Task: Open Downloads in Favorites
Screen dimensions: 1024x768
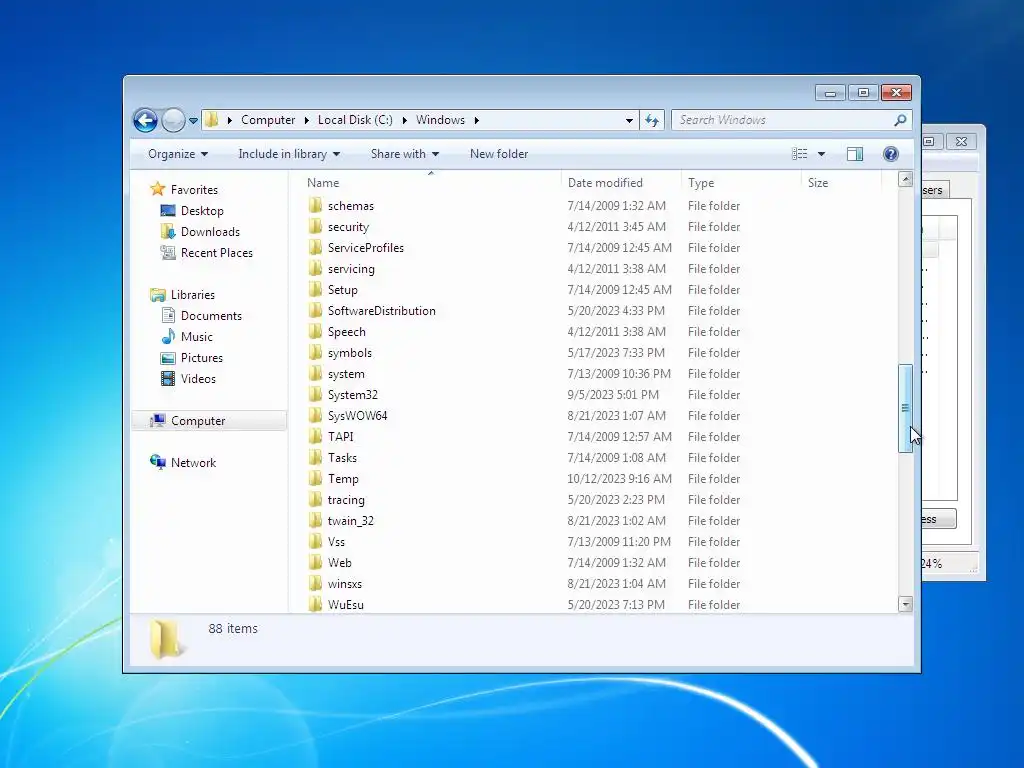Action: point(210,232)
